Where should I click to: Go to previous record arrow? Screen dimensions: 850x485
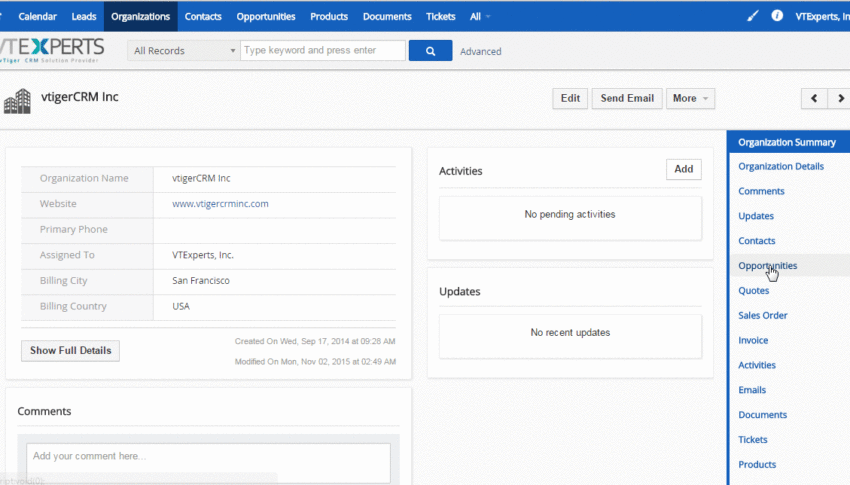tap(814, 99)
